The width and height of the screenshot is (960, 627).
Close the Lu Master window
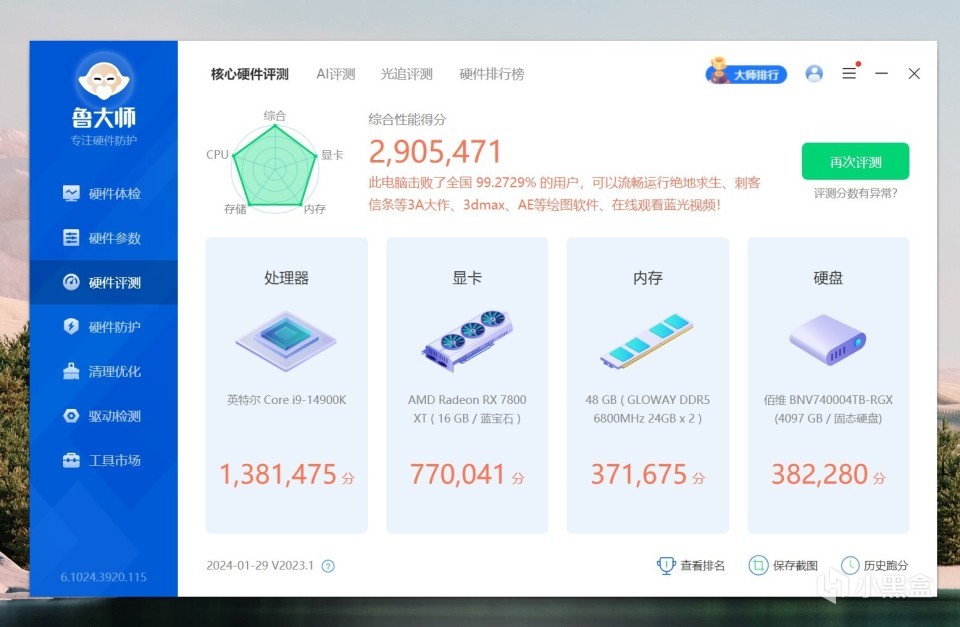click(914, 73)
